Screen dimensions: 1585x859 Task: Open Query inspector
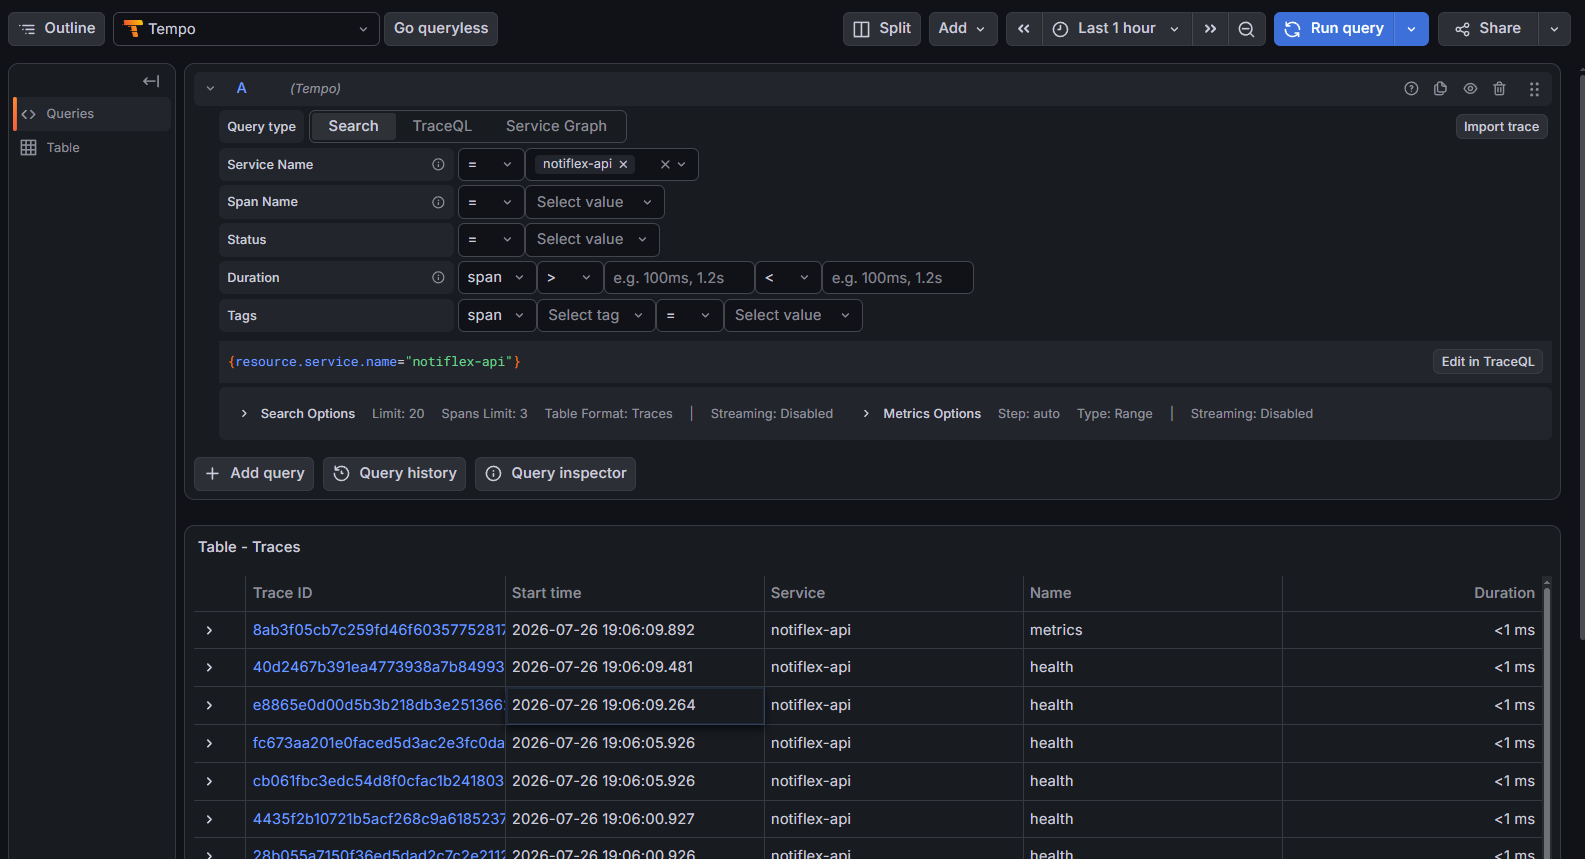click(x=555, y=474)
